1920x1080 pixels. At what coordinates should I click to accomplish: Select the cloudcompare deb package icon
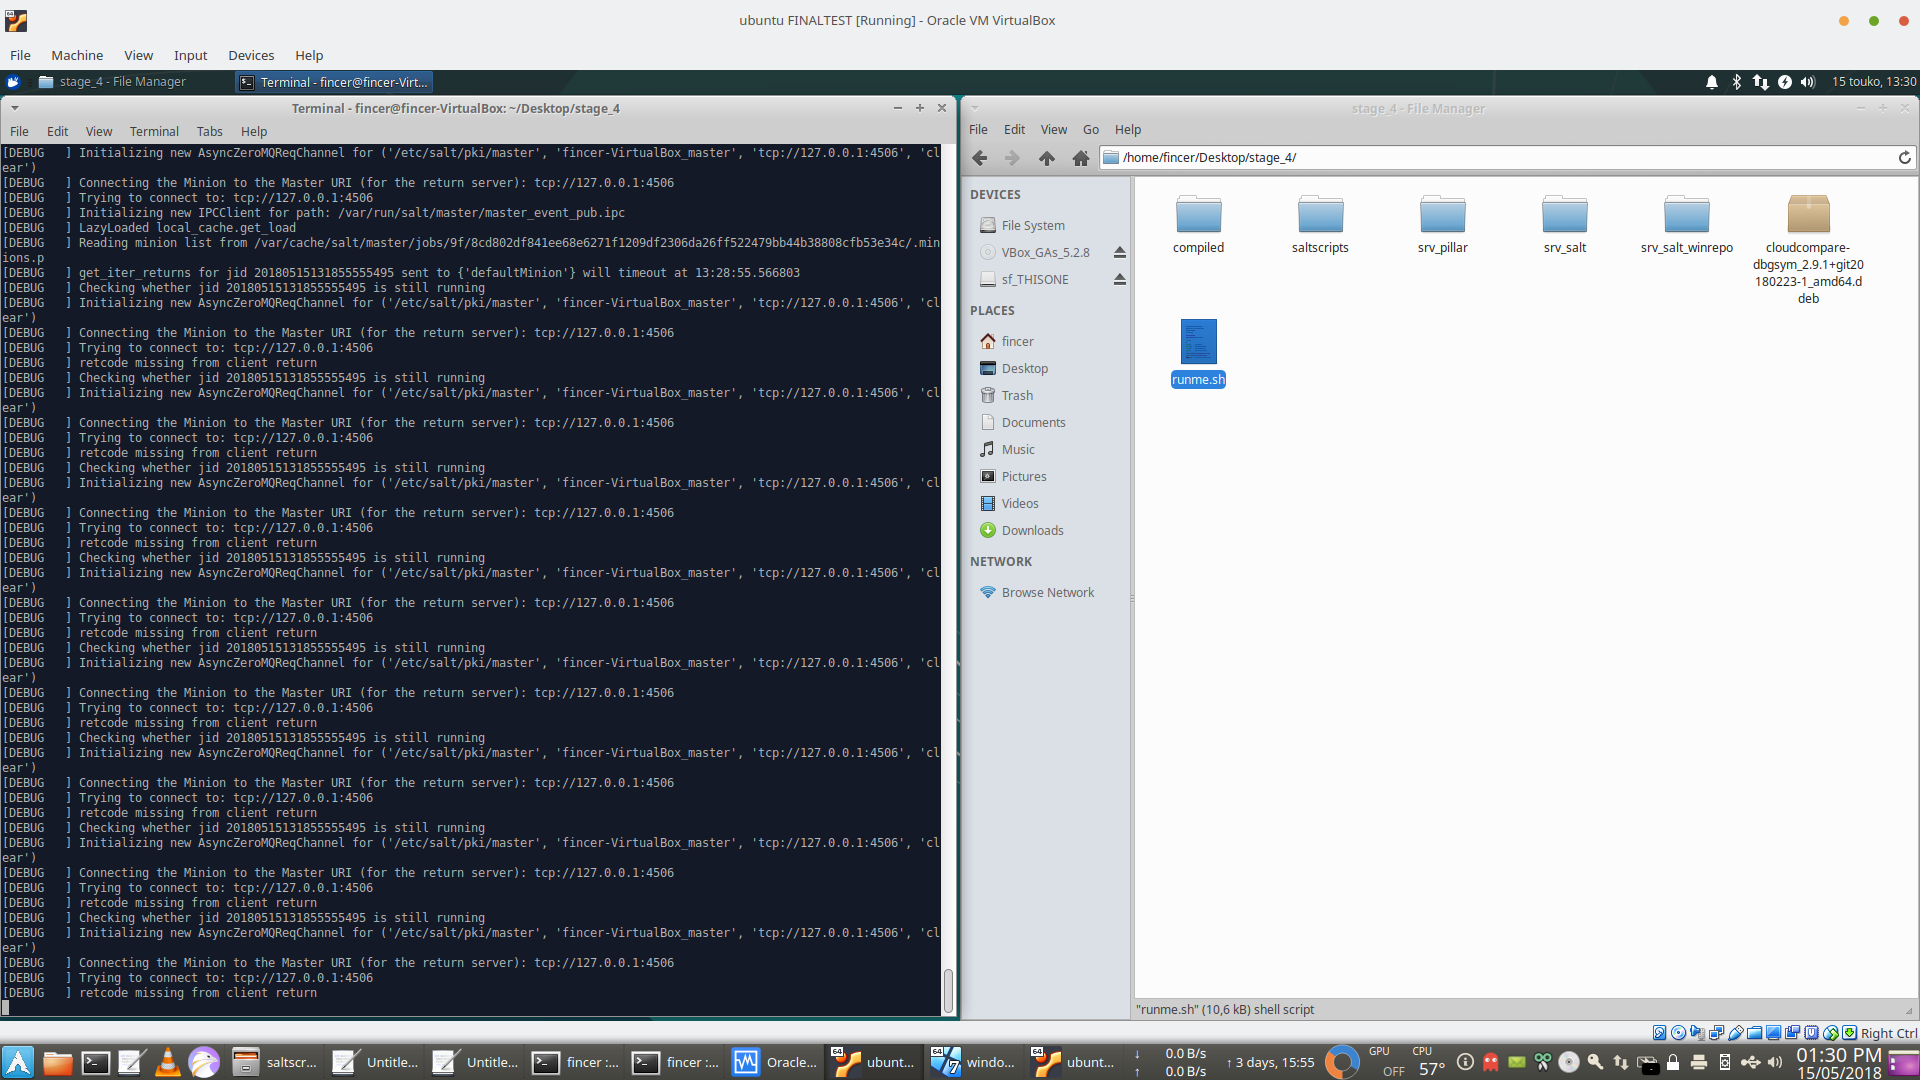[1808, 214]
